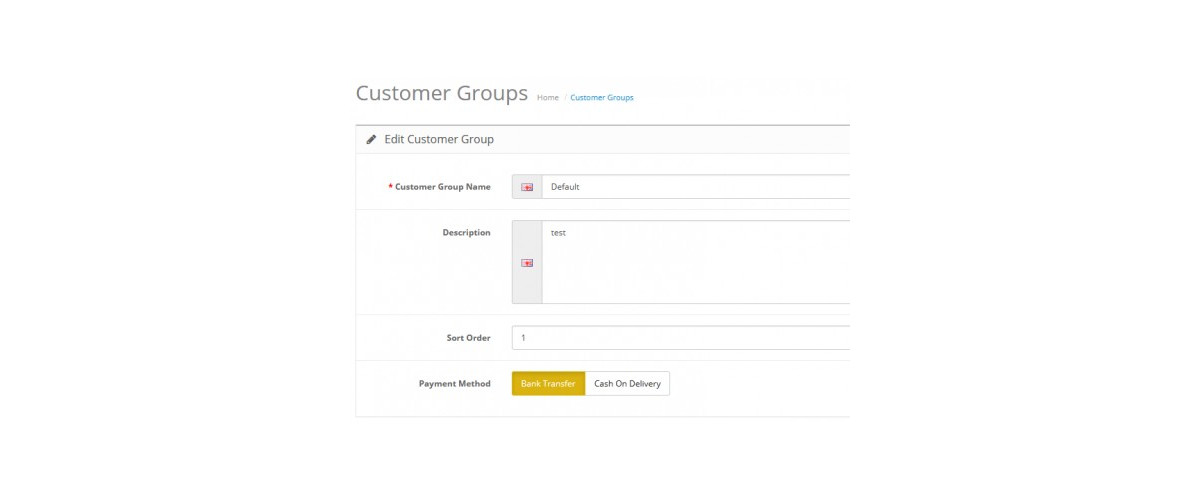Click the Description field label

tap(467, 233)
